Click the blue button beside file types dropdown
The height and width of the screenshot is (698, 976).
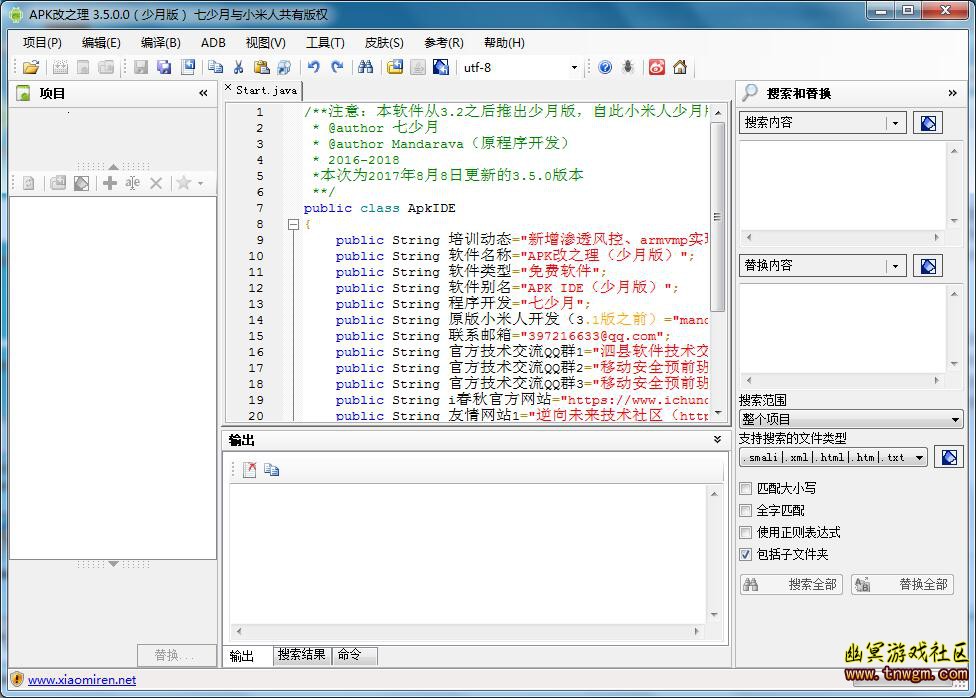point(949,458)
